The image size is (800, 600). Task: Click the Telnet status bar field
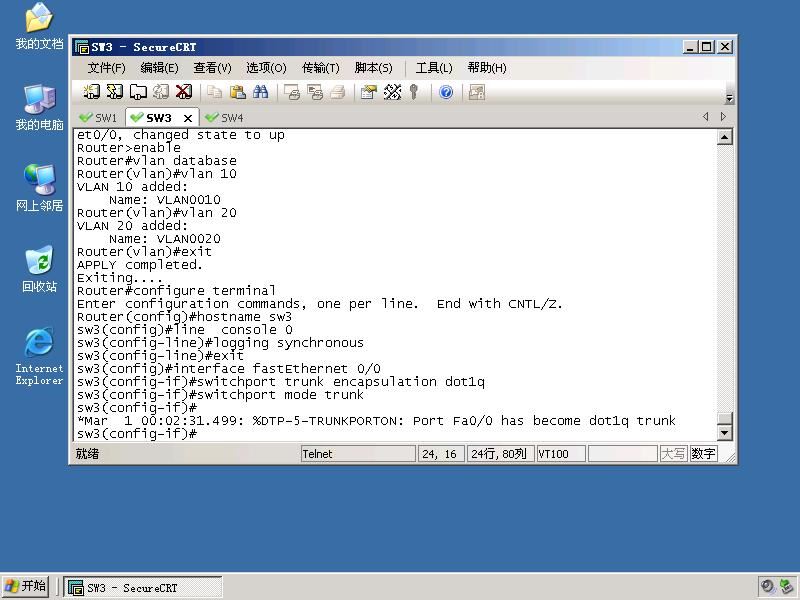[x=358, y=454]
